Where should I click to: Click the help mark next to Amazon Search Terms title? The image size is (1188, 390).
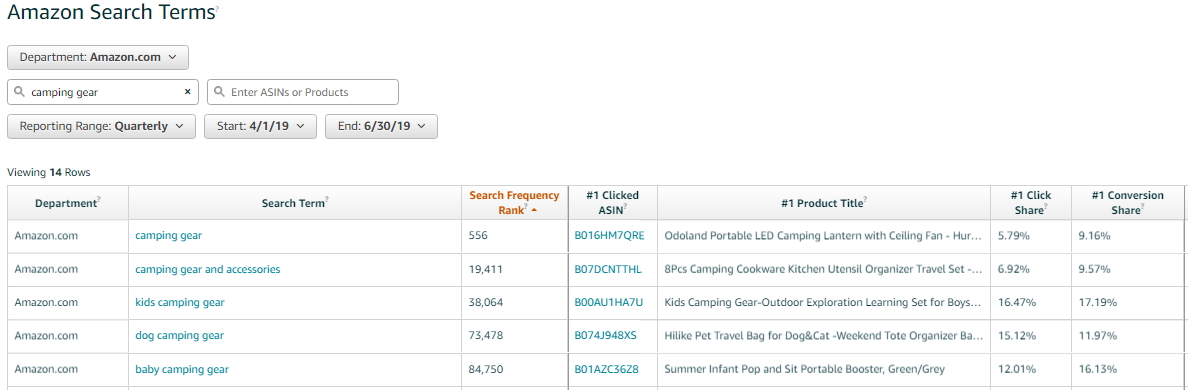coord(217,9)
